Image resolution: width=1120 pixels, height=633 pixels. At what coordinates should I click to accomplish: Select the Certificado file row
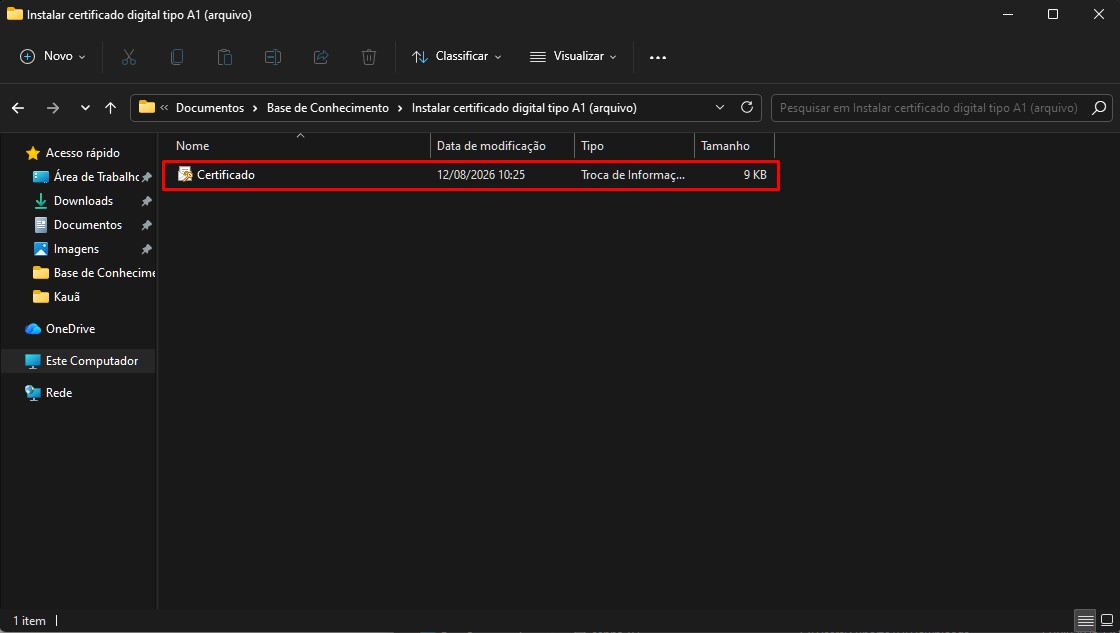tap(471, 175)
